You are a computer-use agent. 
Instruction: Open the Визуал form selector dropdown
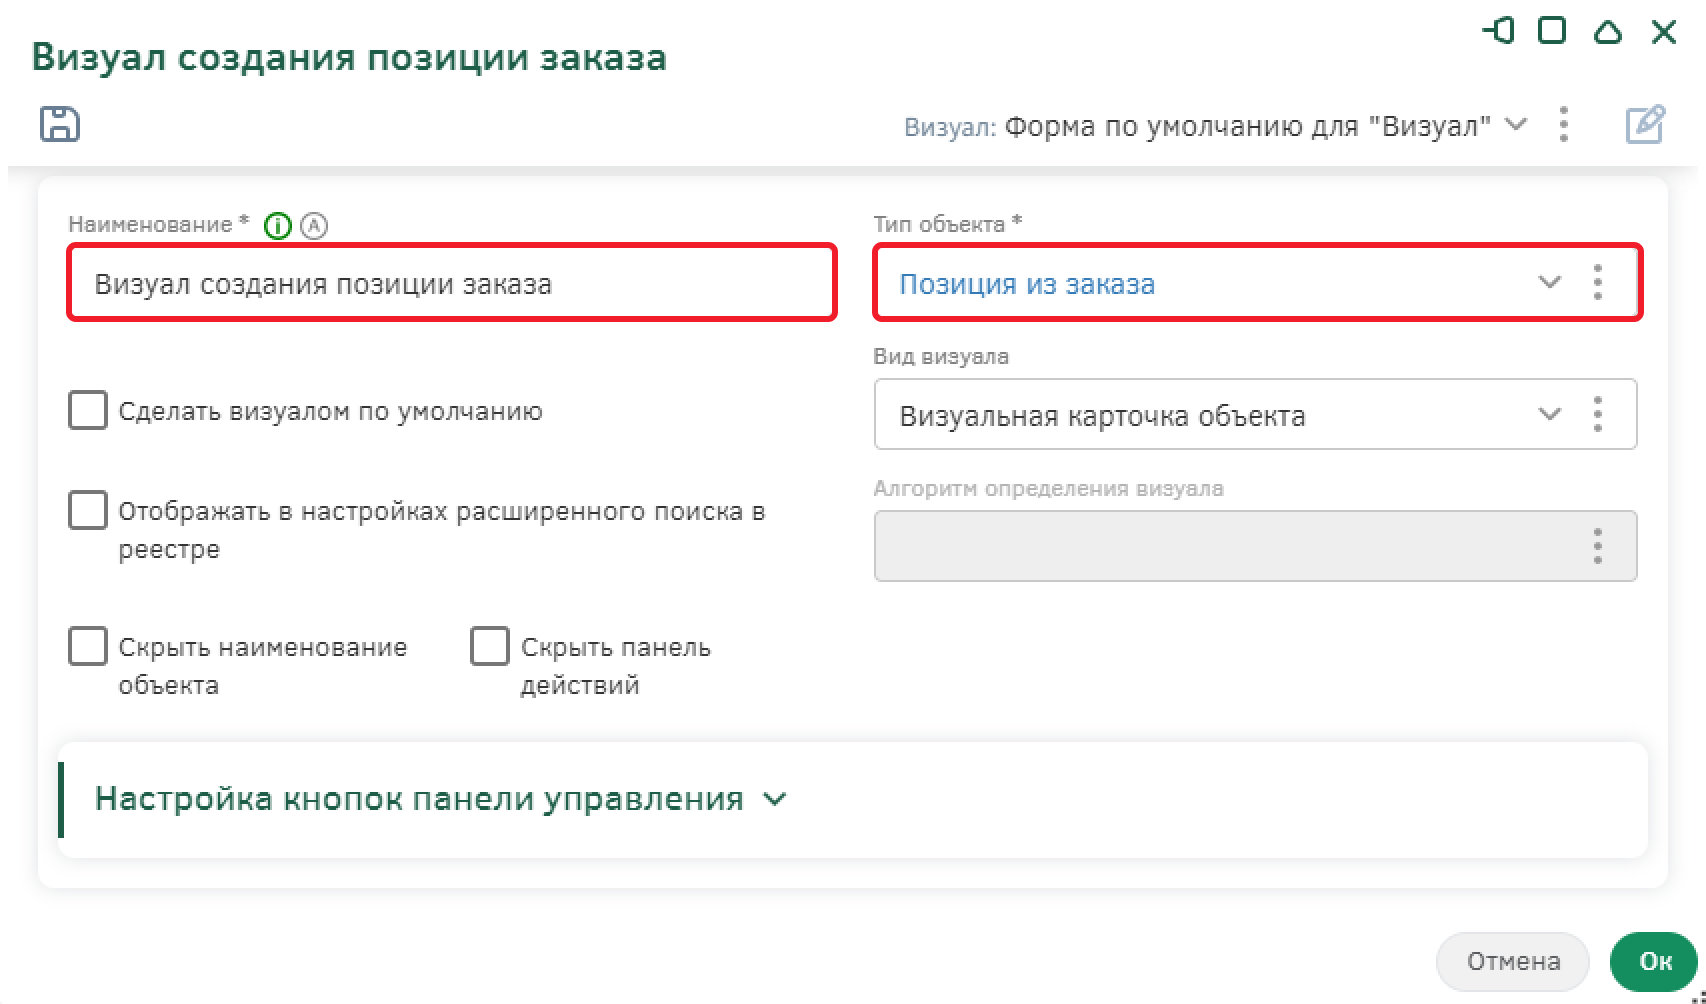1516,125
